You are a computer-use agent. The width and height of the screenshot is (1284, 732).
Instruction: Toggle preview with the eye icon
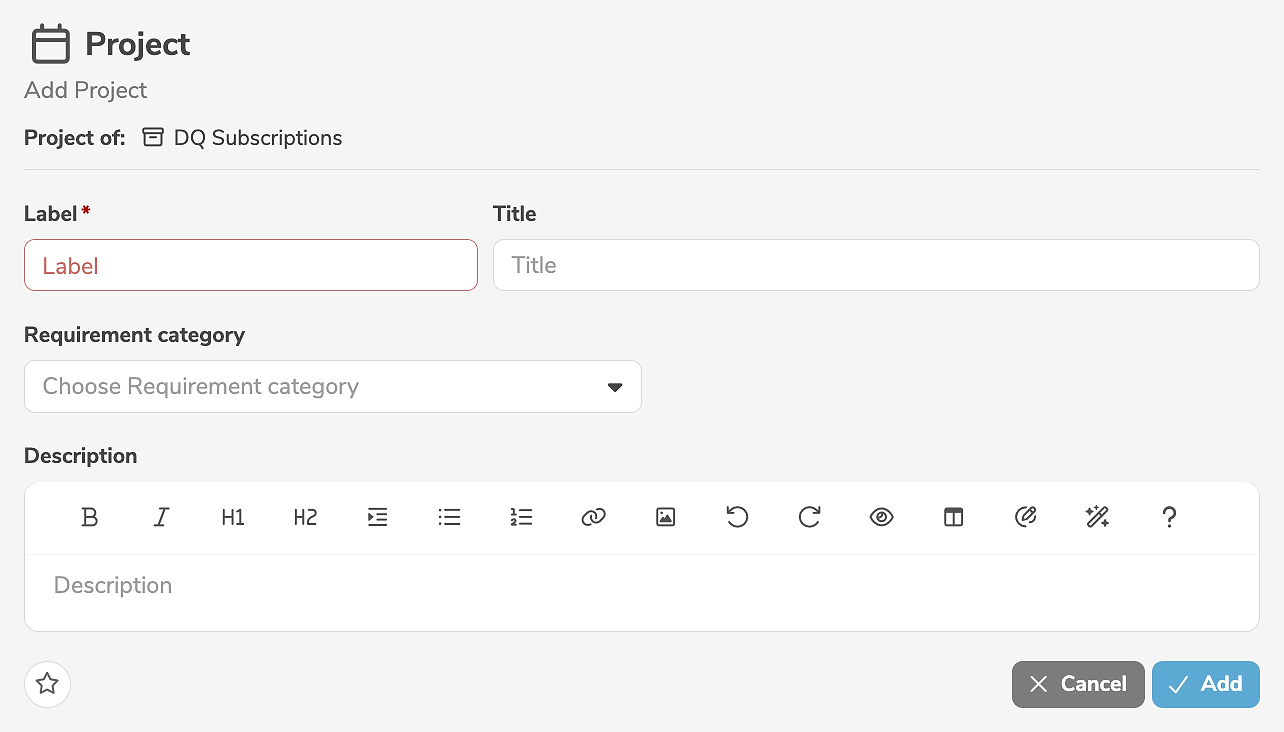(x=881, y=517)
